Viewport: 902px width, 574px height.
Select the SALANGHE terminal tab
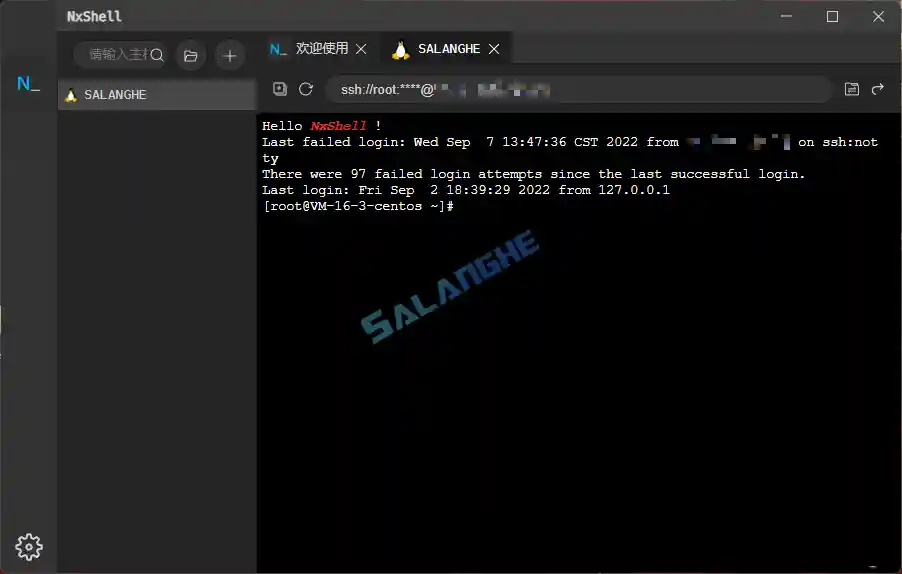coord(446,48)
